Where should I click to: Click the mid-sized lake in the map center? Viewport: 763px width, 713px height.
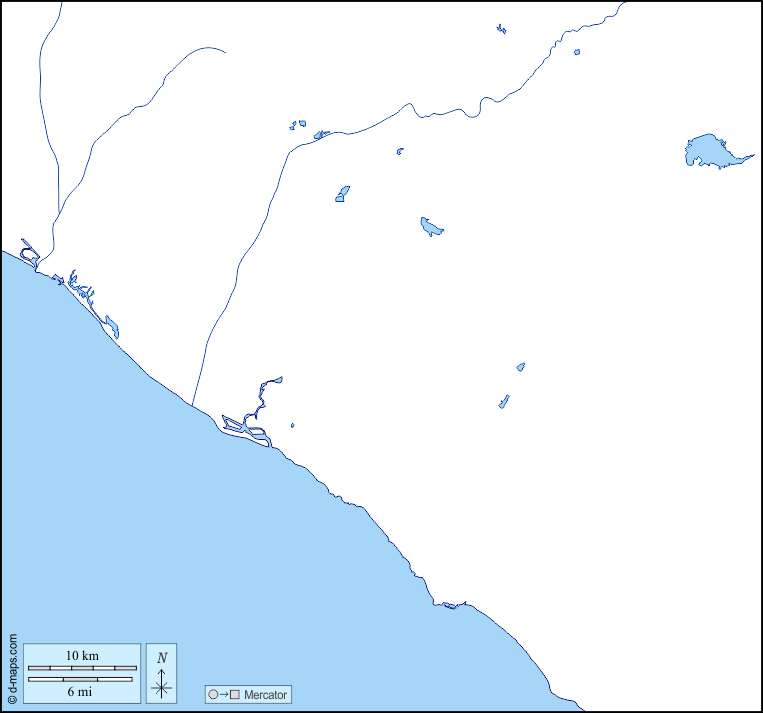click(431, 227)
